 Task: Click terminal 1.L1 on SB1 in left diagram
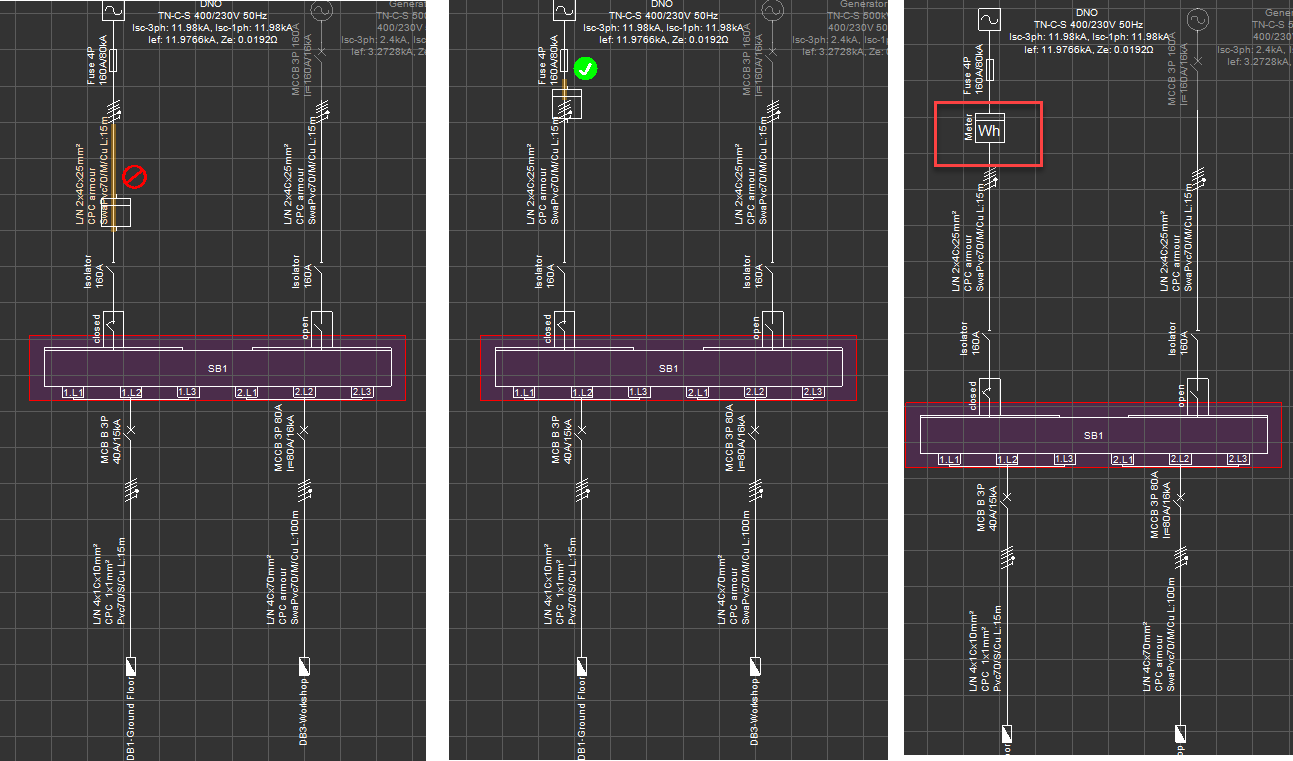pyautogui.click(x=75, y=390)
